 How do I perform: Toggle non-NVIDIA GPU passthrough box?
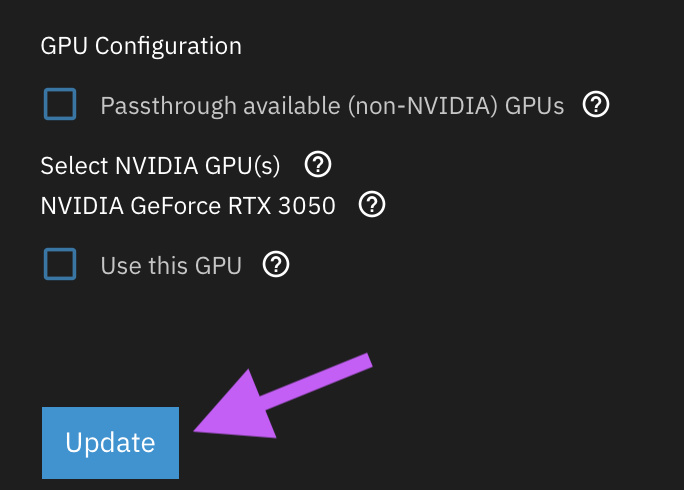tap(60, 104)
